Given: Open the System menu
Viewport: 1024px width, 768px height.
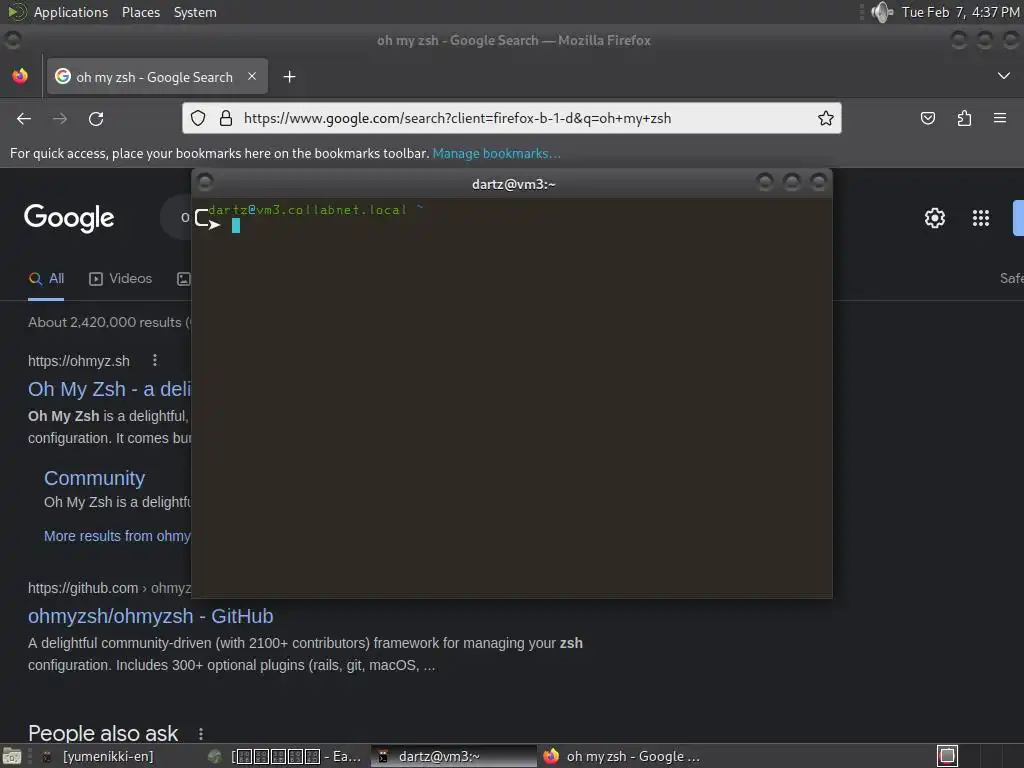Looking at the screenshot, I should pos(195,12).
